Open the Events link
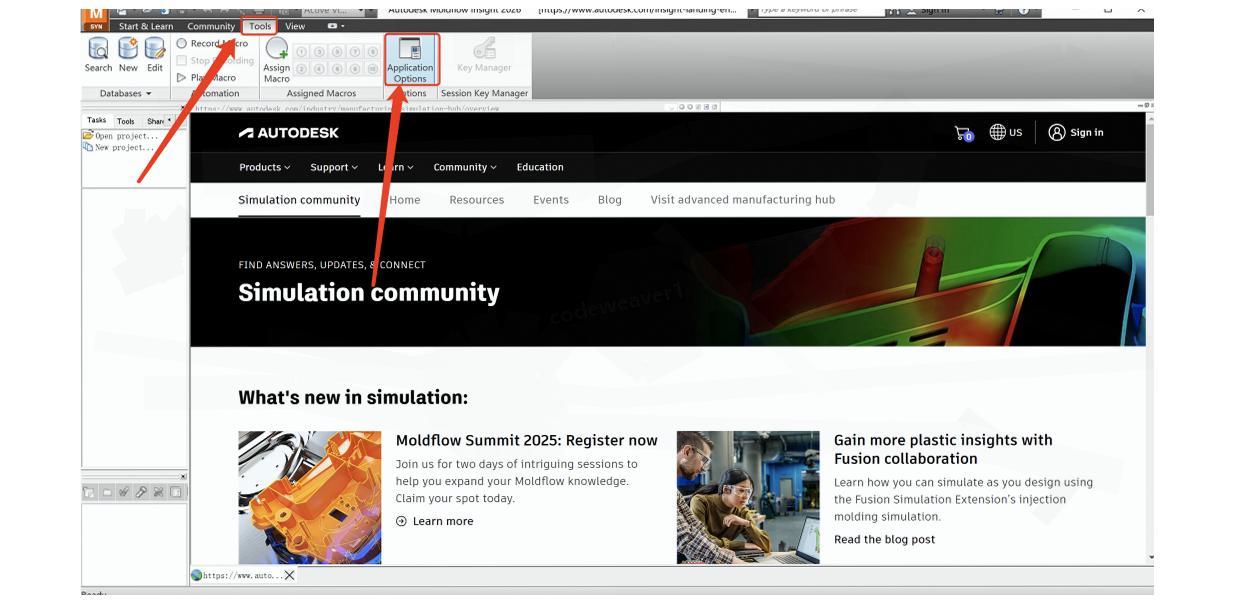Viewport: 1234px width, 605px height. click(551, 199)
